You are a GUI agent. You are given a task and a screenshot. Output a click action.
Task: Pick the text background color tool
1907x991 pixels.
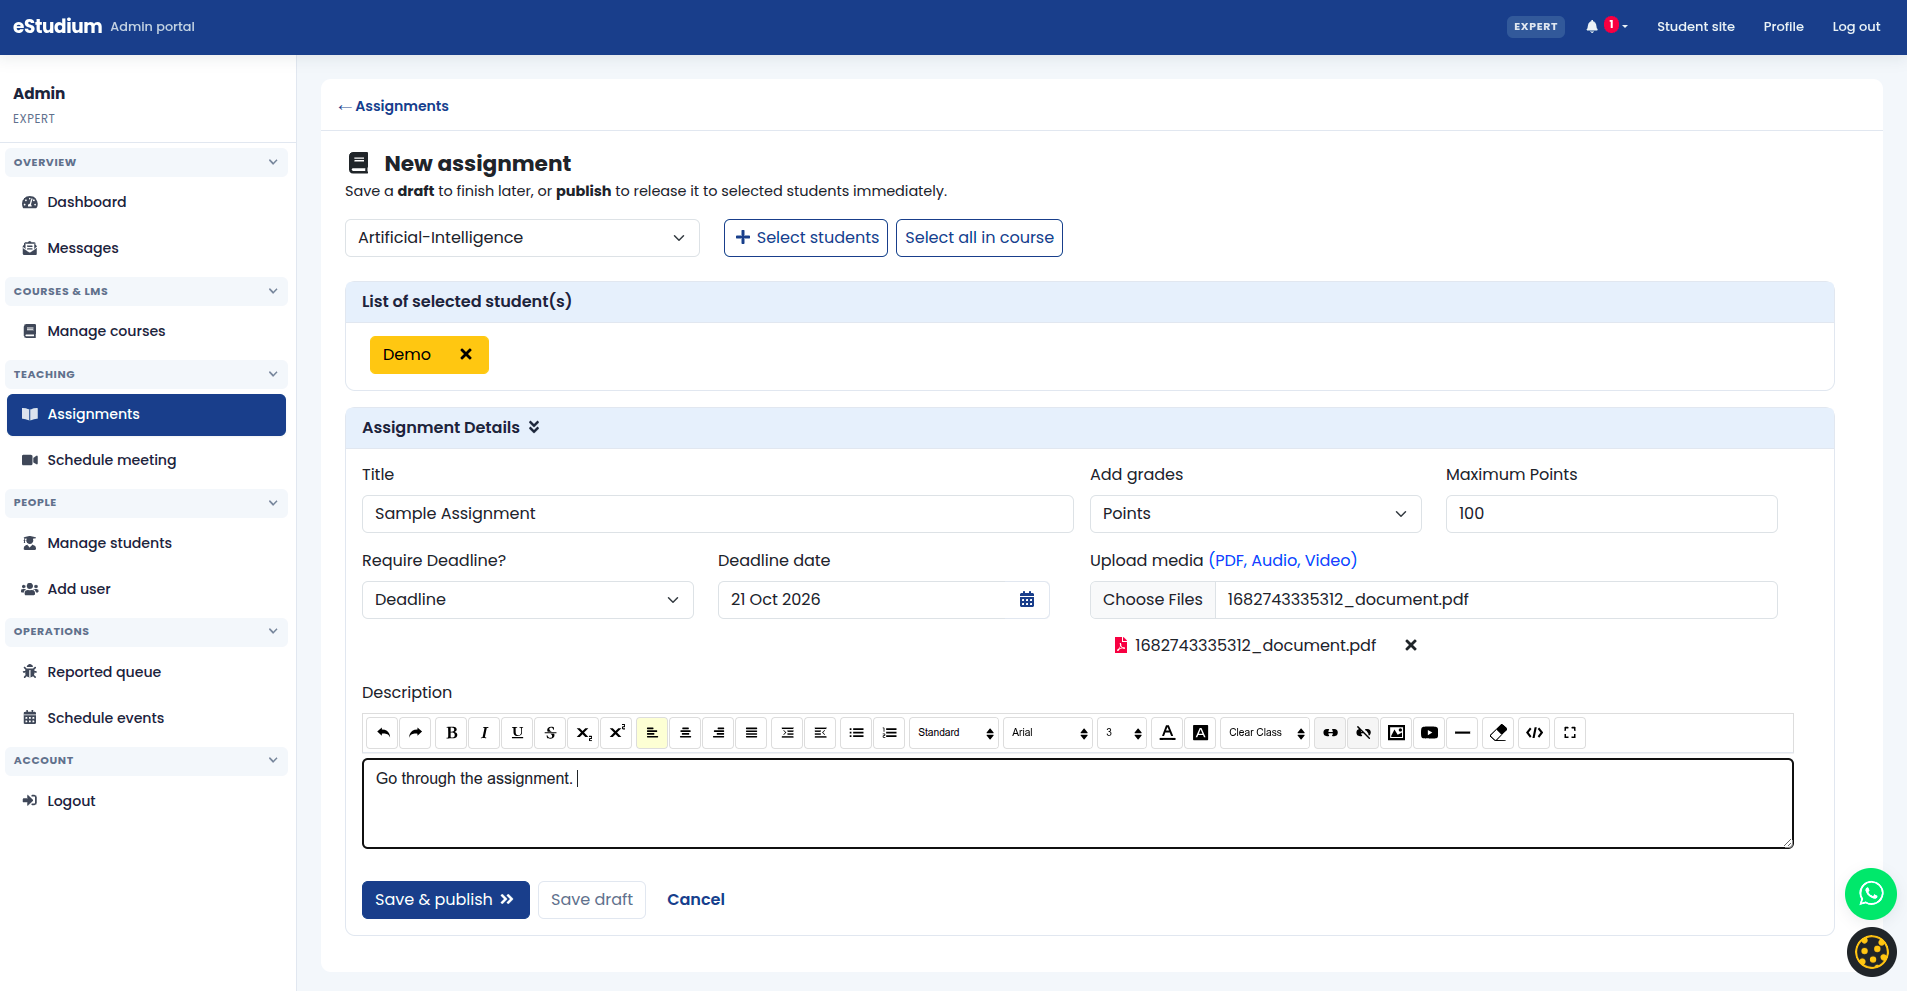coord(1201,733)
